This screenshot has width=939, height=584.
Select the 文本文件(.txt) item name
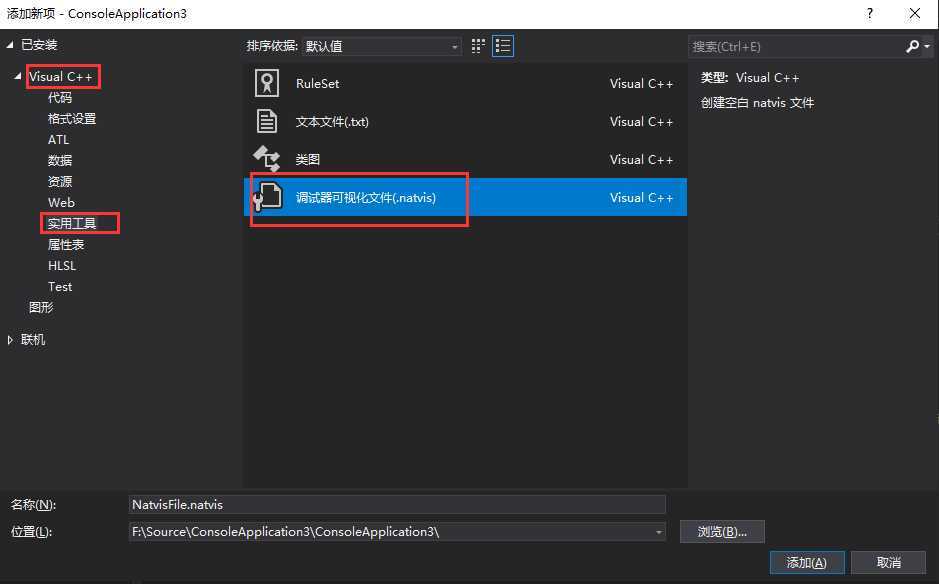pyautogui.click(x=332, y=122)
